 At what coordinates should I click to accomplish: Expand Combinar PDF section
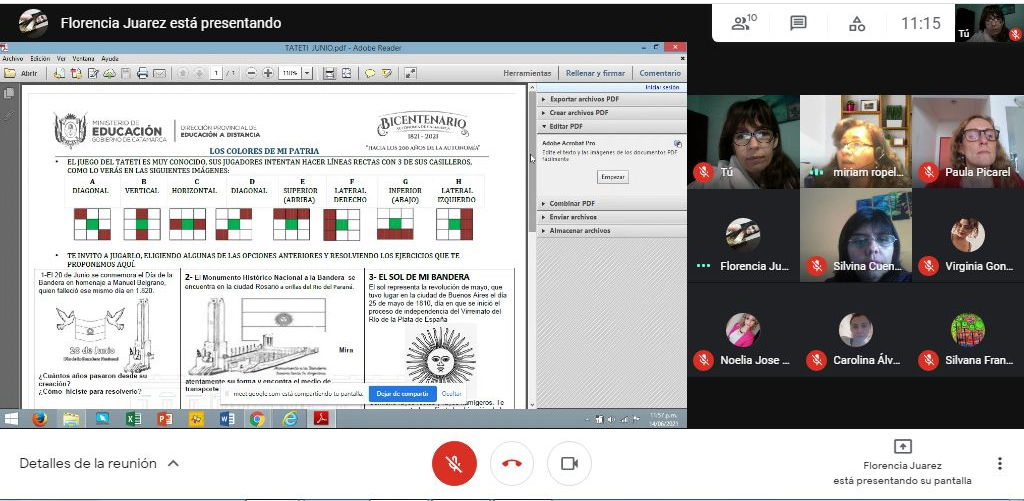[612, 204]
